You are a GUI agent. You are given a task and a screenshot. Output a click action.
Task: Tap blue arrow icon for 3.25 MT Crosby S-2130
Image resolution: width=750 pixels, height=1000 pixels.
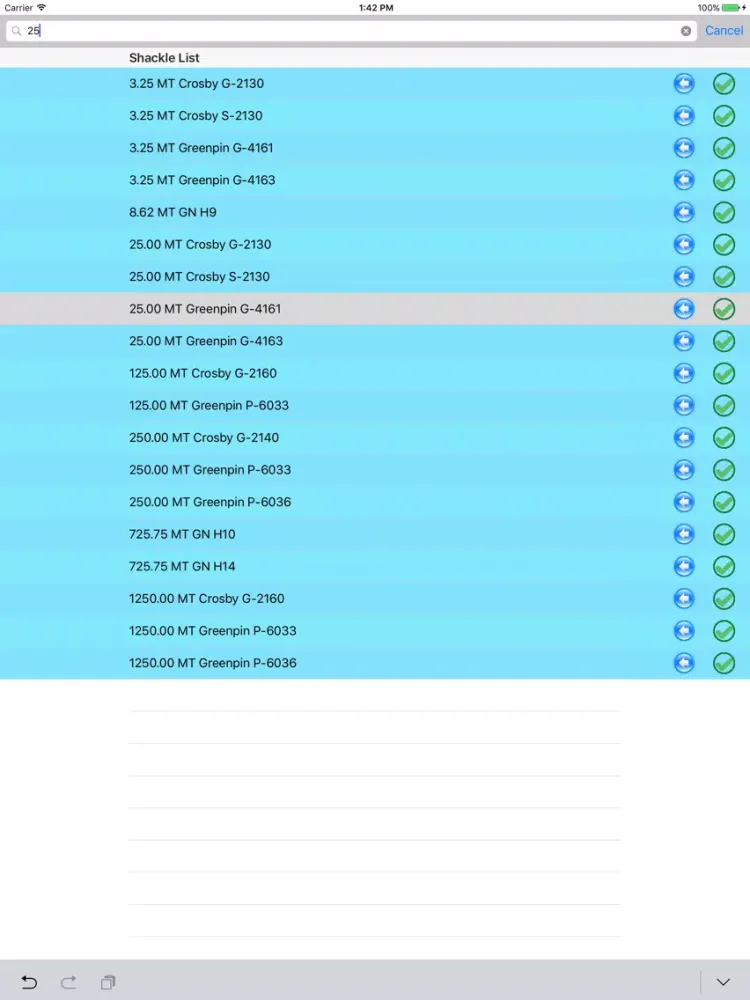[684, 115]
